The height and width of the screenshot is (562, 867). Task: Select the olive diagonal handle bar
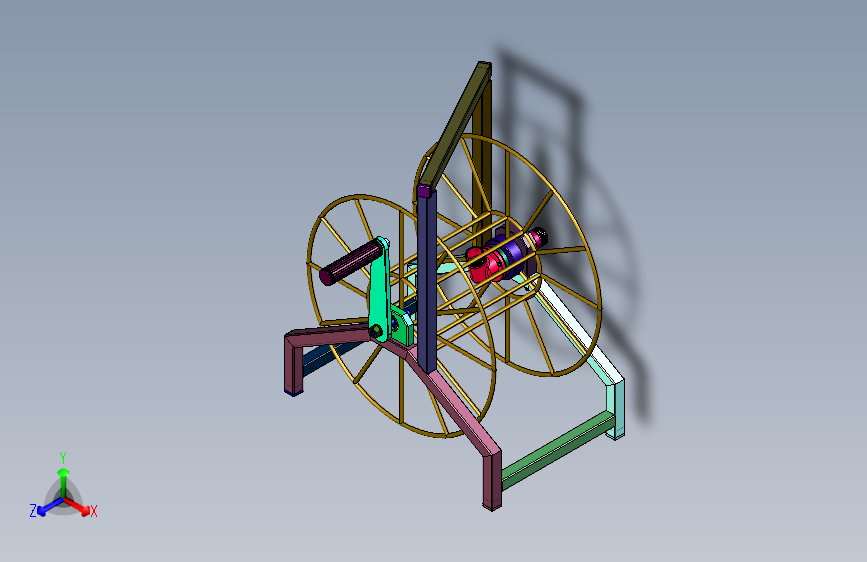point(458,124)
